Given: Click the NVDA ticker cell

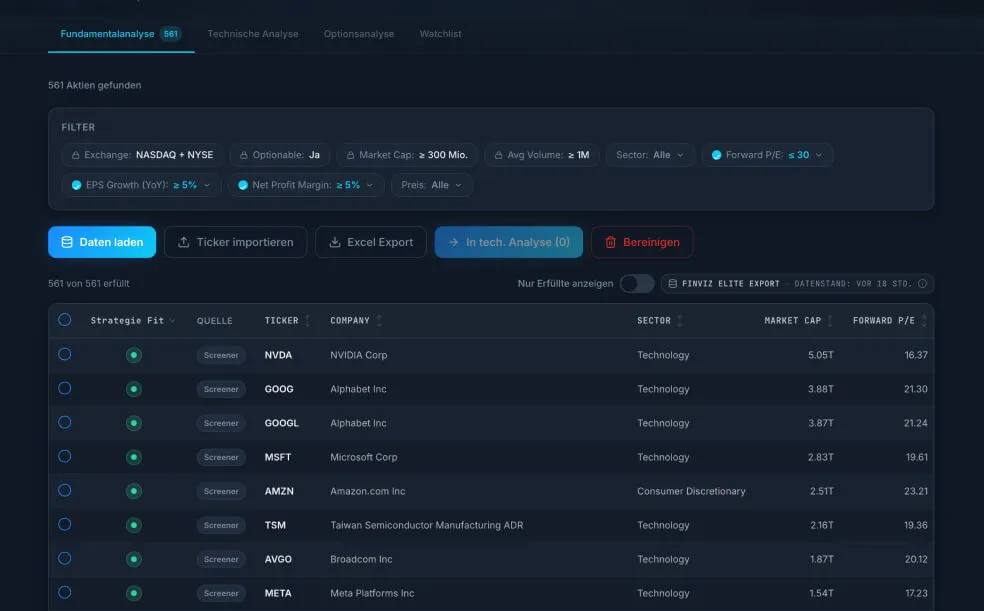Looking at the screenshot, I should pos(278,355).
